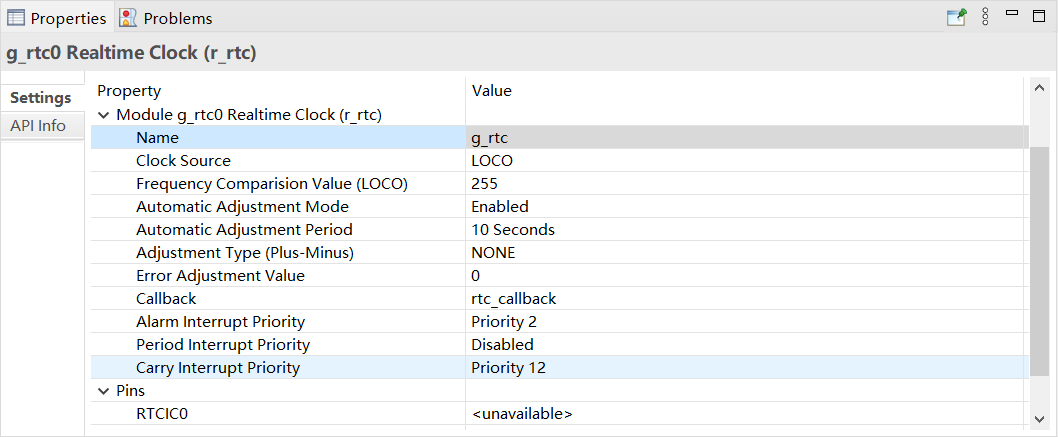
Task: Open the API Info side tab
Action: (38, 125)
